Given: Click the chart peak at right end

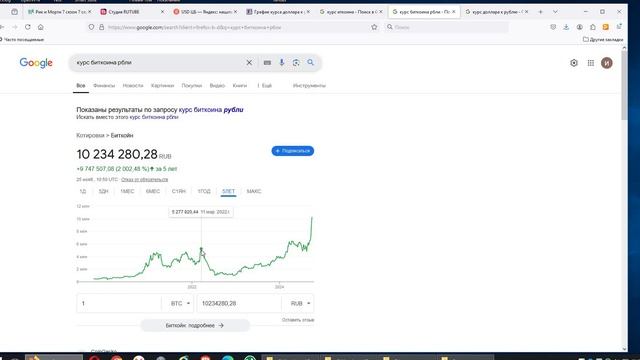Looking at the screenshot, I should pos(312,218).
